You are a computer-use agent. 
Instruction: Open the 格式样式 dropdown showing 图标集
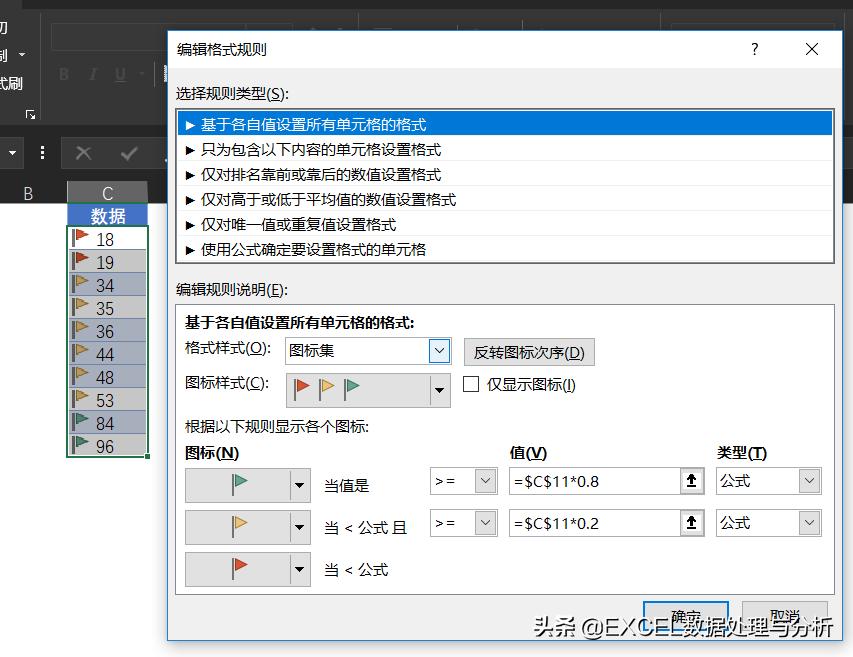pos(437,351)
